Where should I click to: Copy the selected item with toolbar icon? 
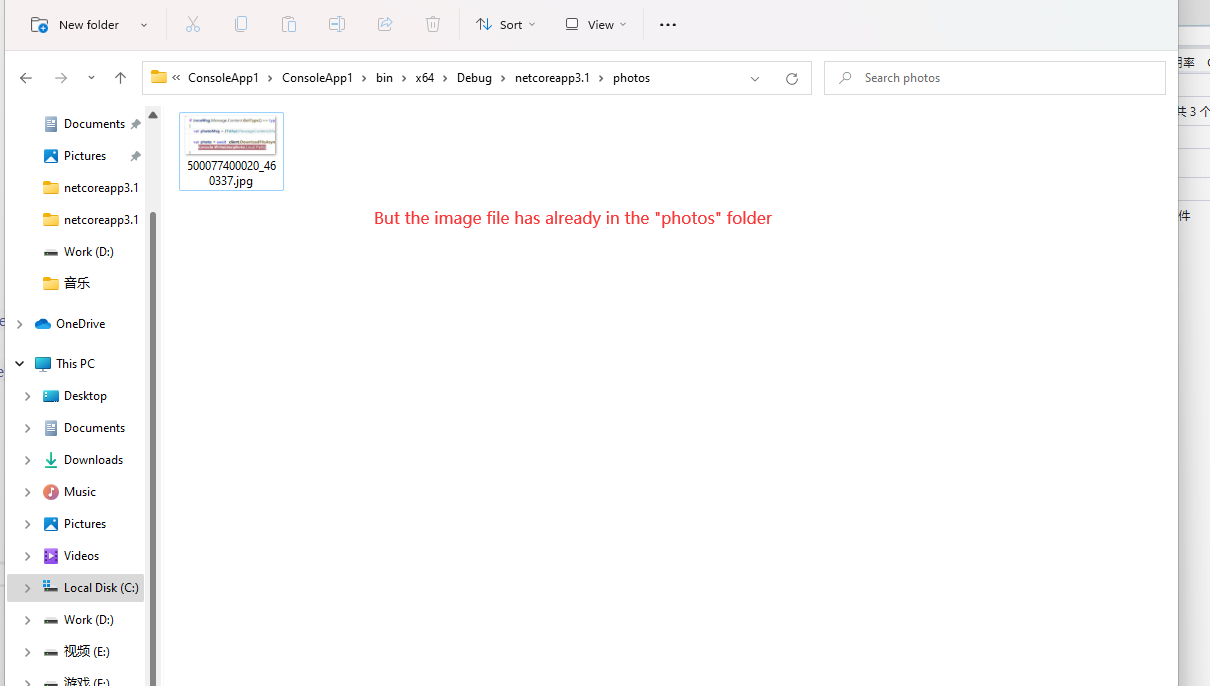(241, 24)
